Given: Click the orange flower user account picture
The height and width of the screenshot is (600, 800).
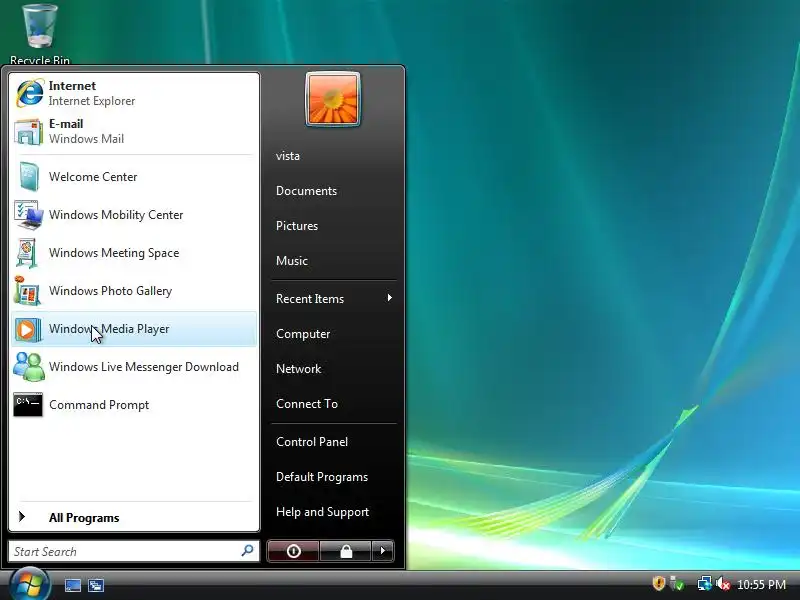Looking at the screenshot, I should point(333,99).
